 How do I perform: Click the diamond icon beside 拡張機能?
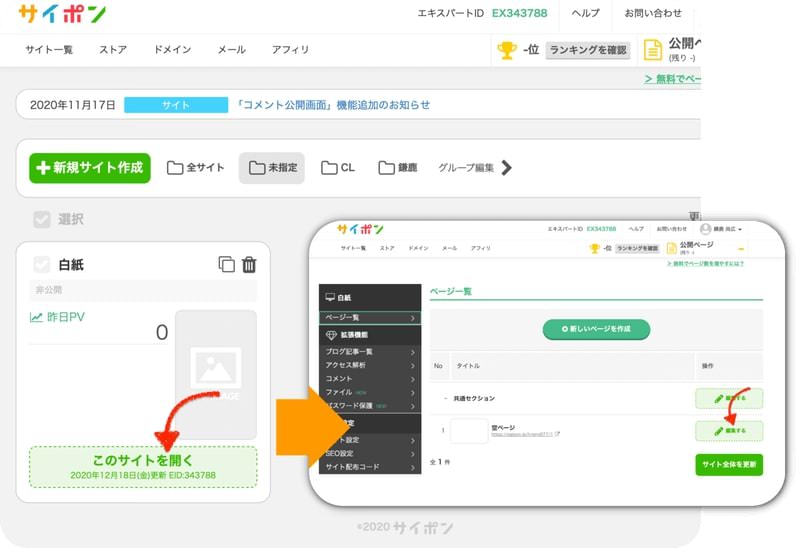click(331, 335)
